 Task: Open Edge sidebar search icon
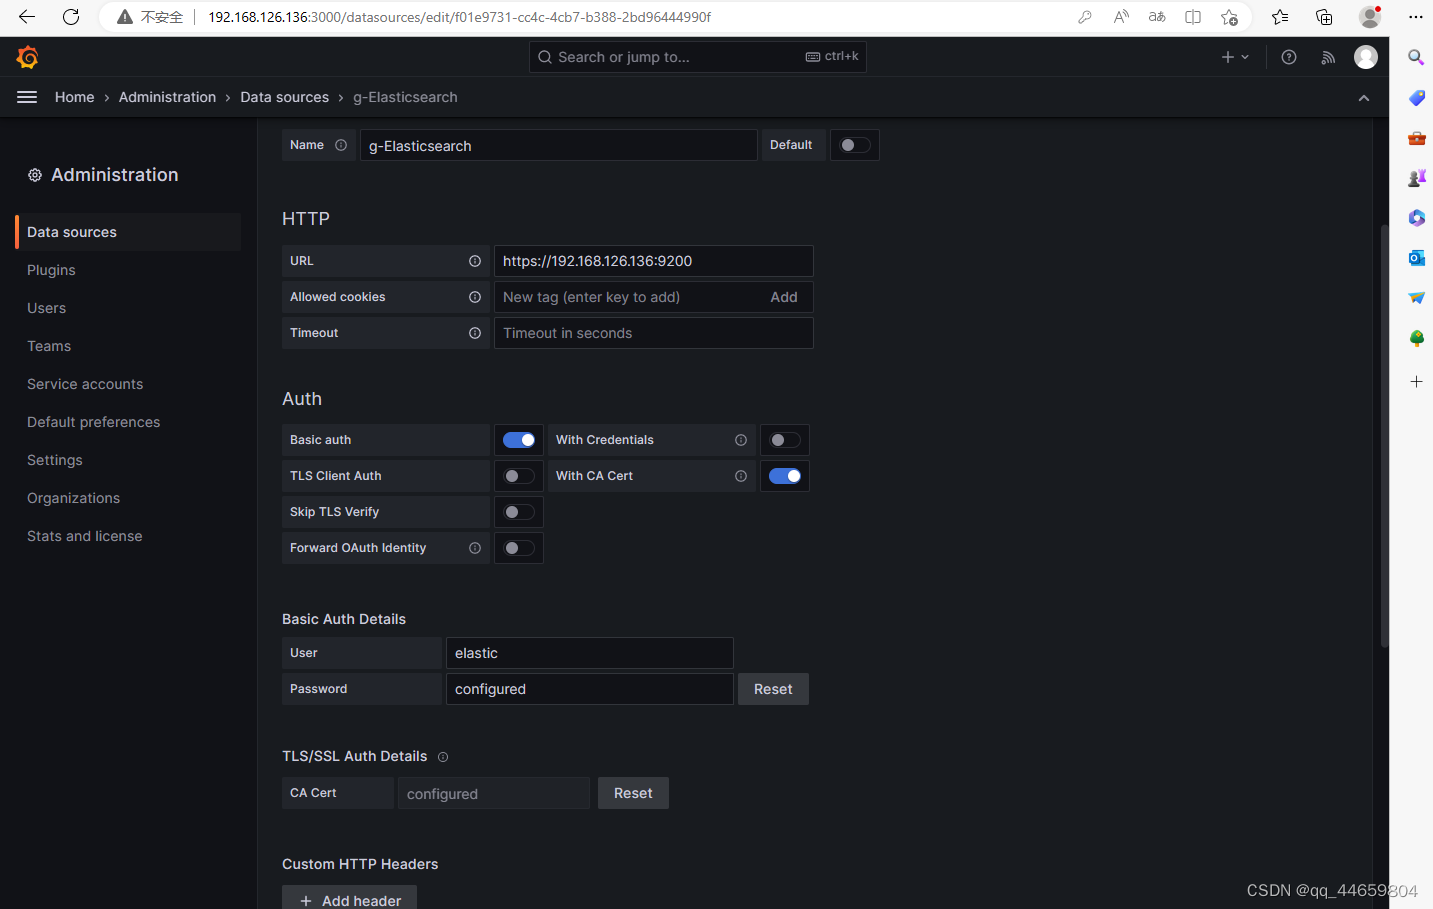[1416, 57]
